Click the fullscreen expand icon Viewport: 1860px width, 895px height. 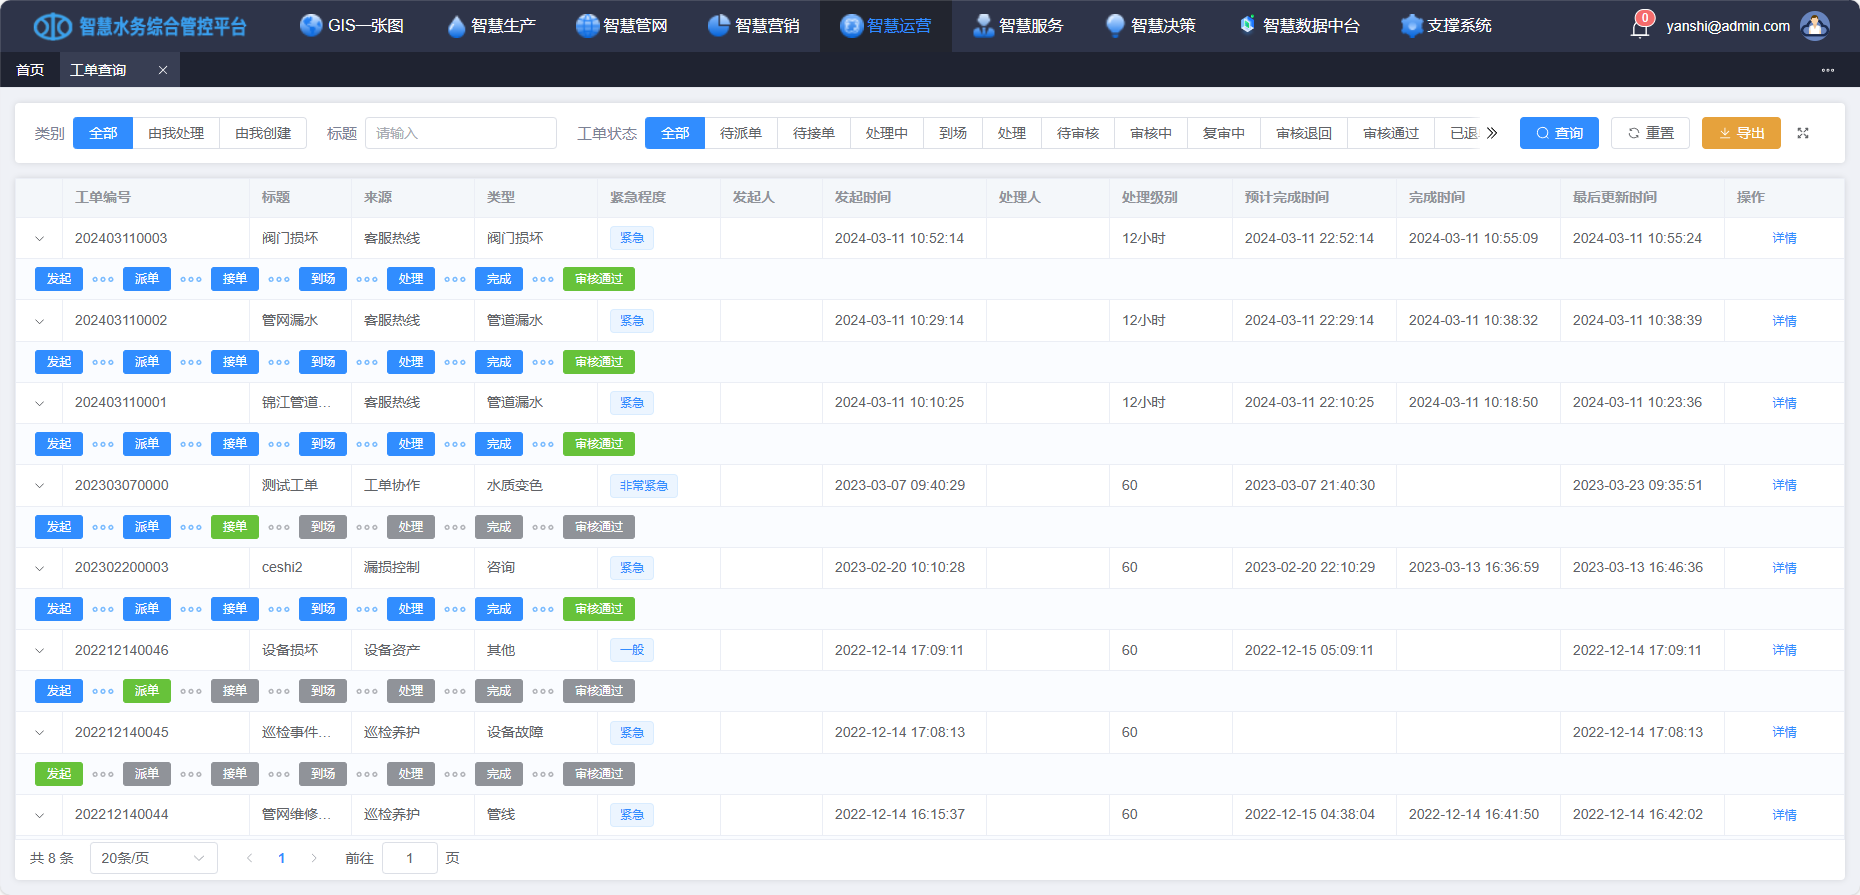(1803, 133)
